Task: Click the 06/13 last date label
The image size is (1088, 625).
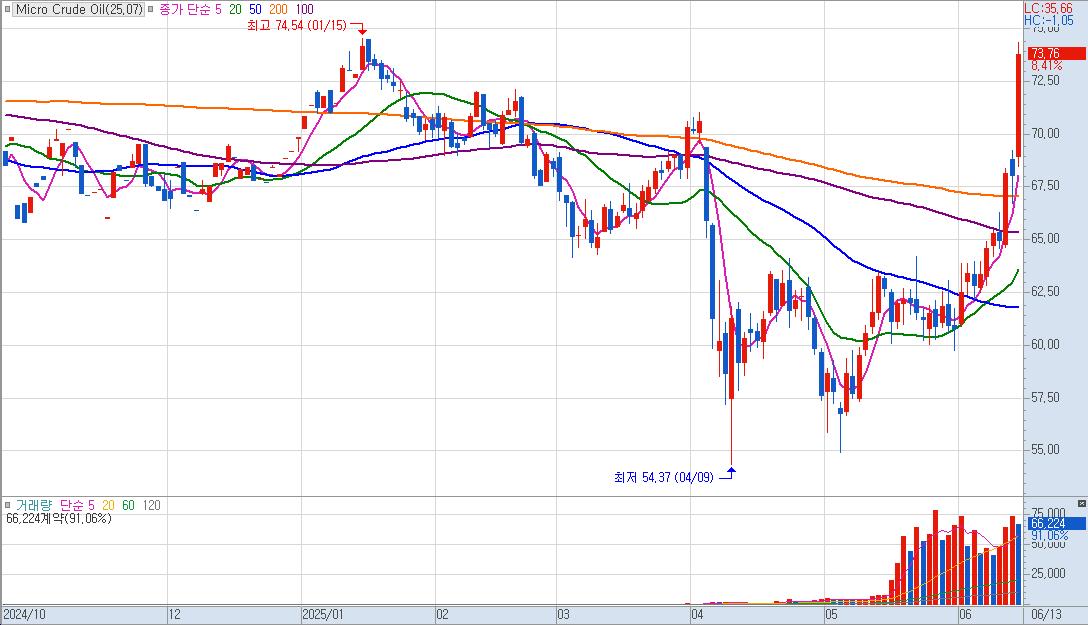Action: pyautogui.click(x=1046, y=615)
